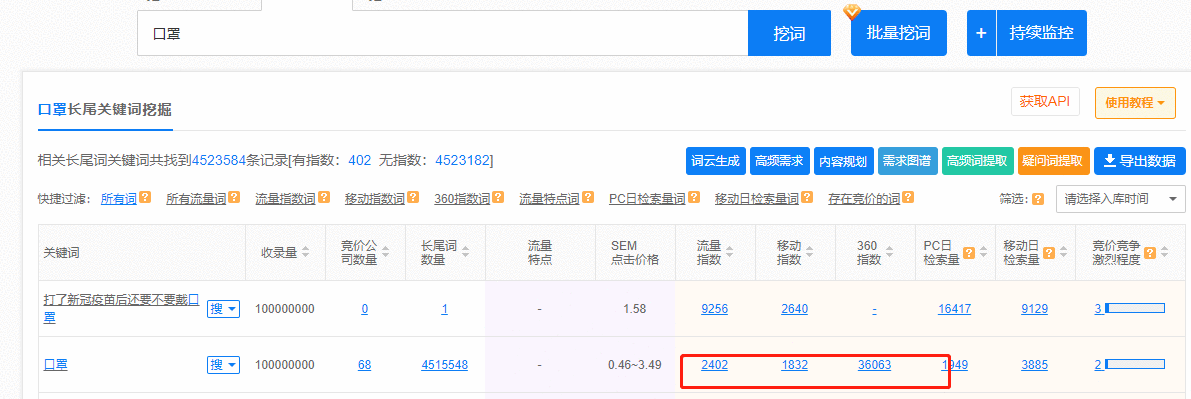Open 搜 dropdown for 口罩 row

coord(223,365)
